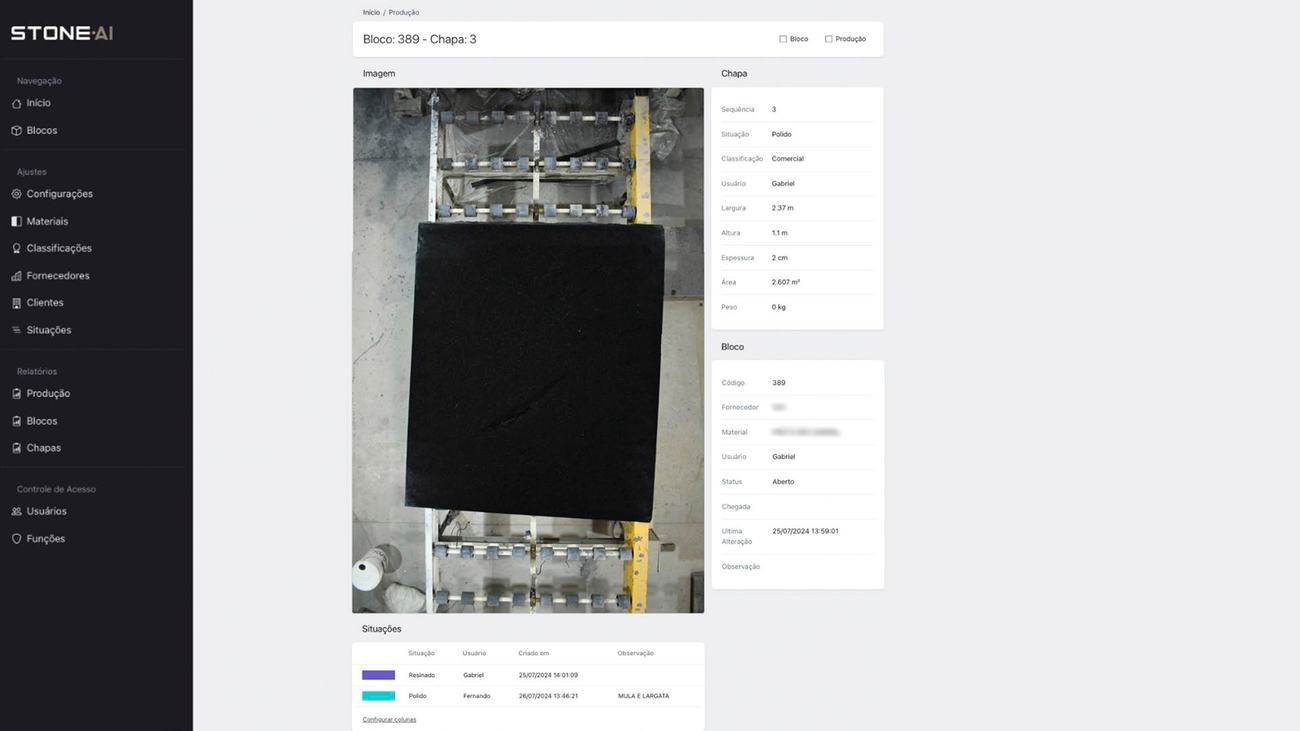Image resolution: width=1300 pixels, height=731 pixels.
Task: Open the slab photo in Imagem panel
Action: (x=528, y=350)
